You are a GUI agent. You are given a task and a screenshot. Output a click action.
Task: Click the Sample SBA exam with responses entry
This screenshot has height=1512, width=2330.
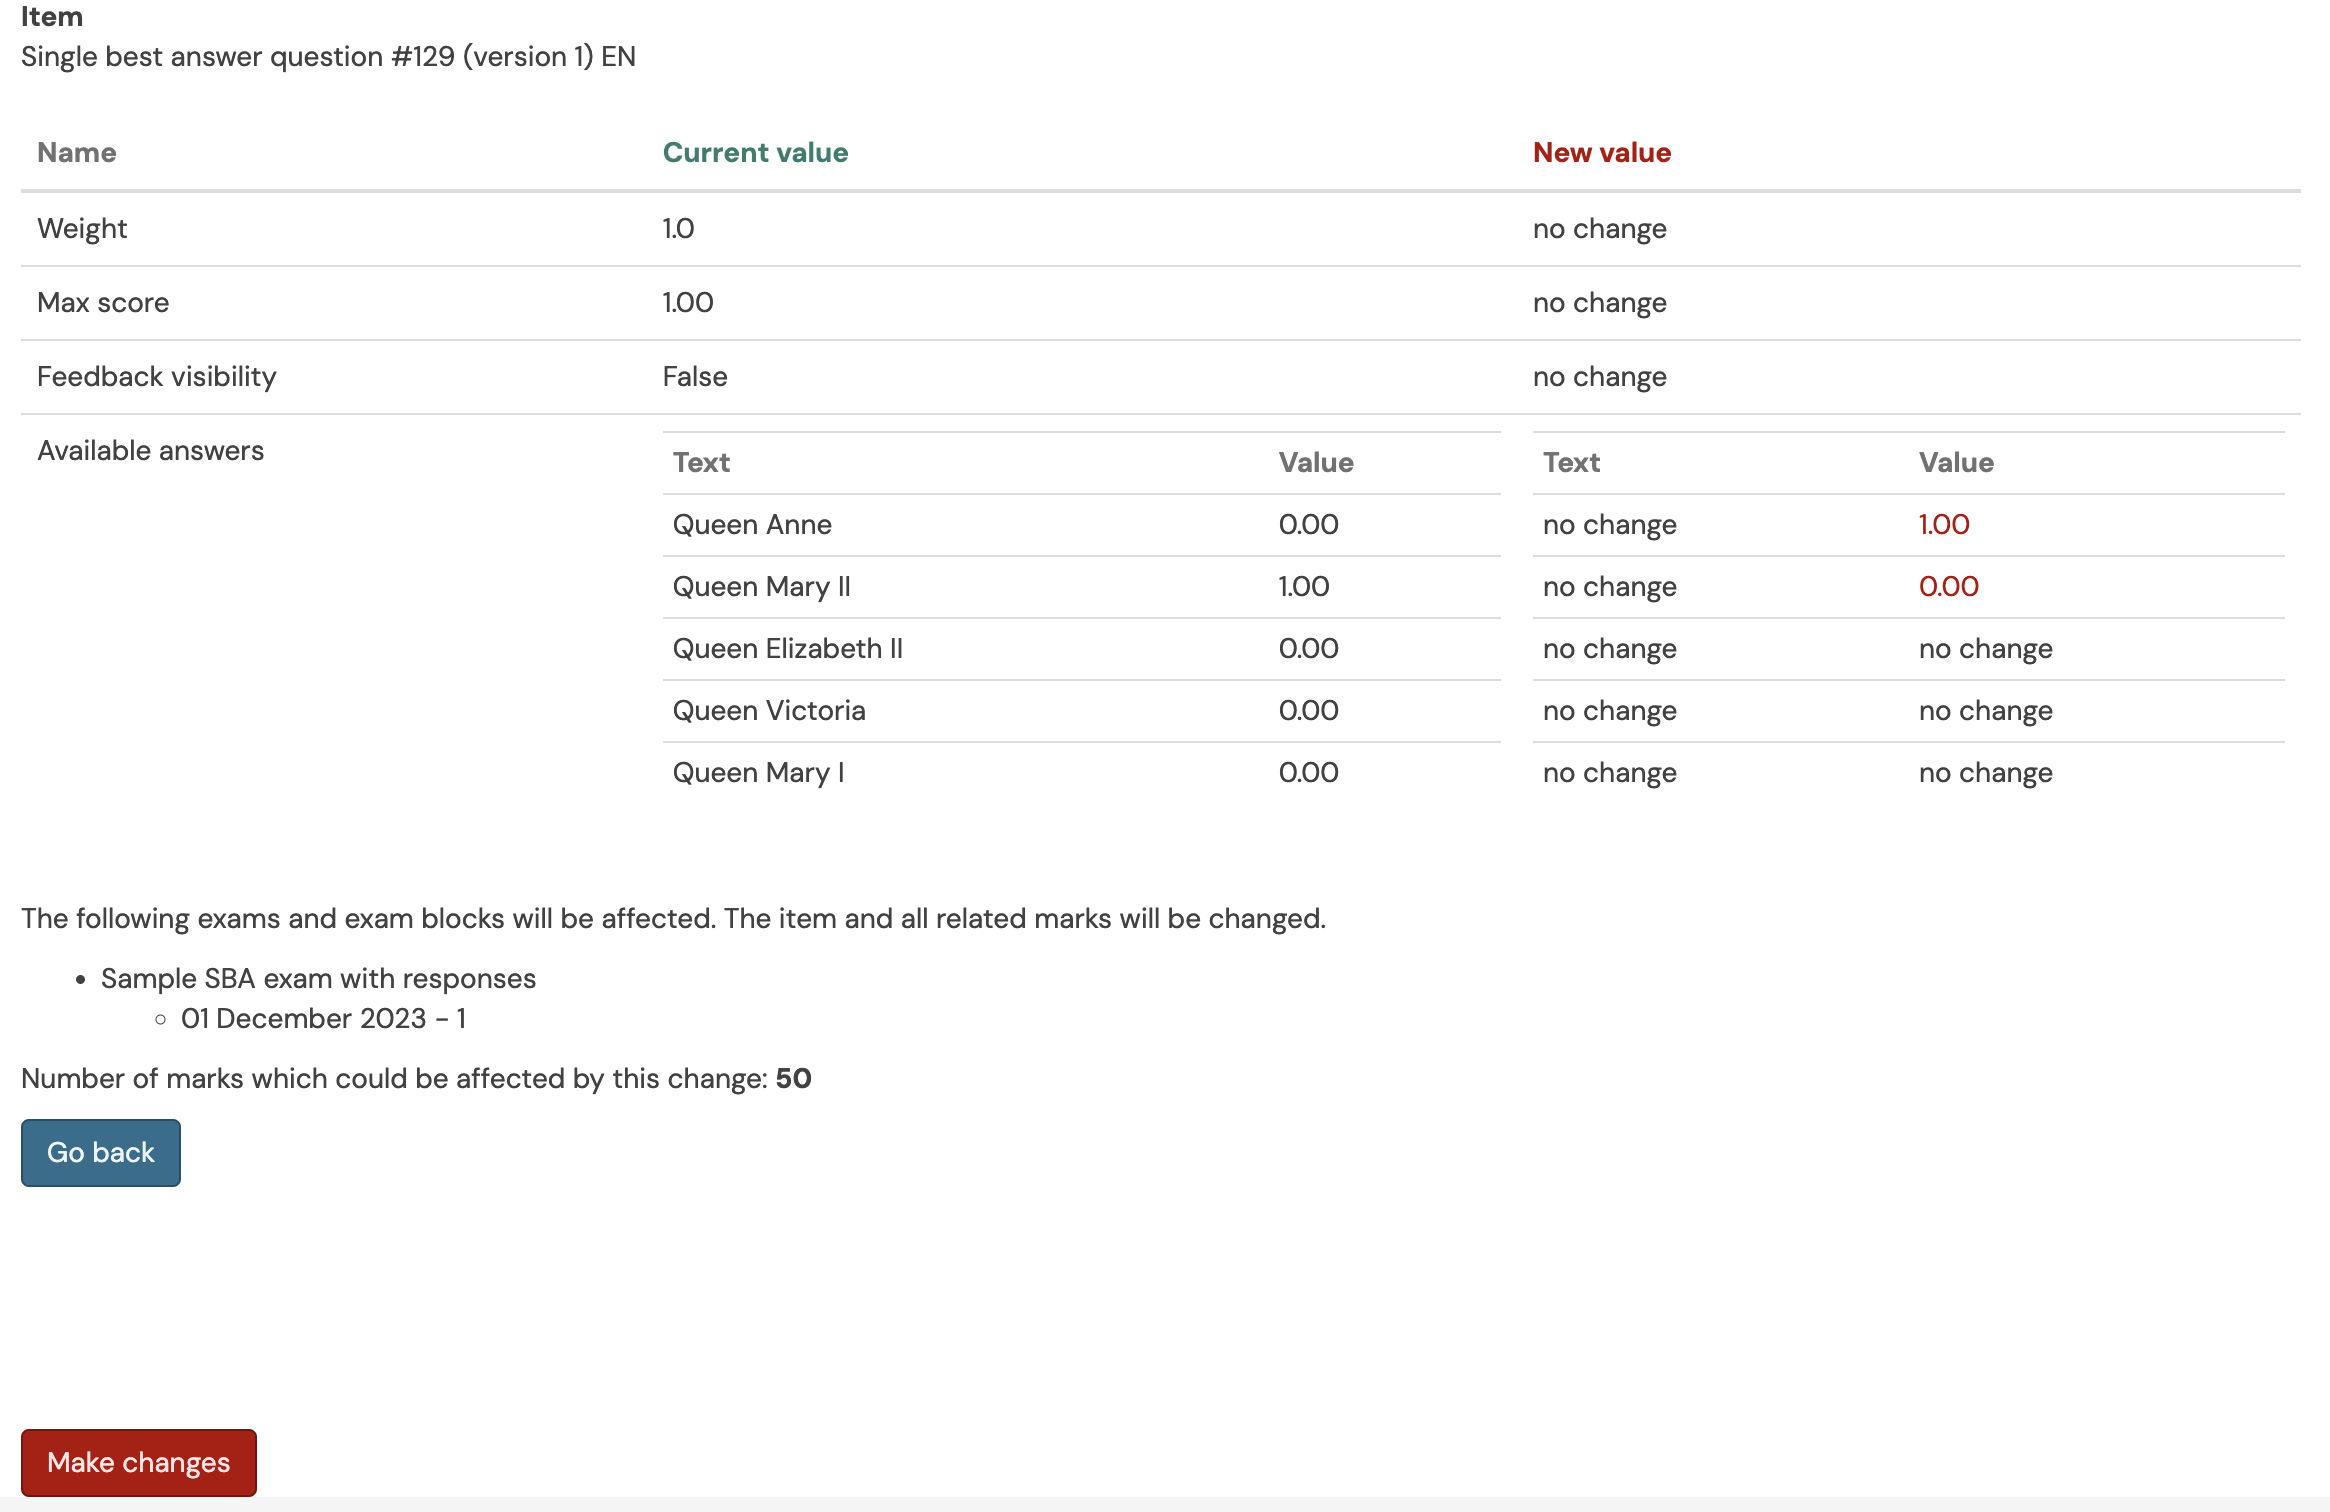tap(318, 978)
